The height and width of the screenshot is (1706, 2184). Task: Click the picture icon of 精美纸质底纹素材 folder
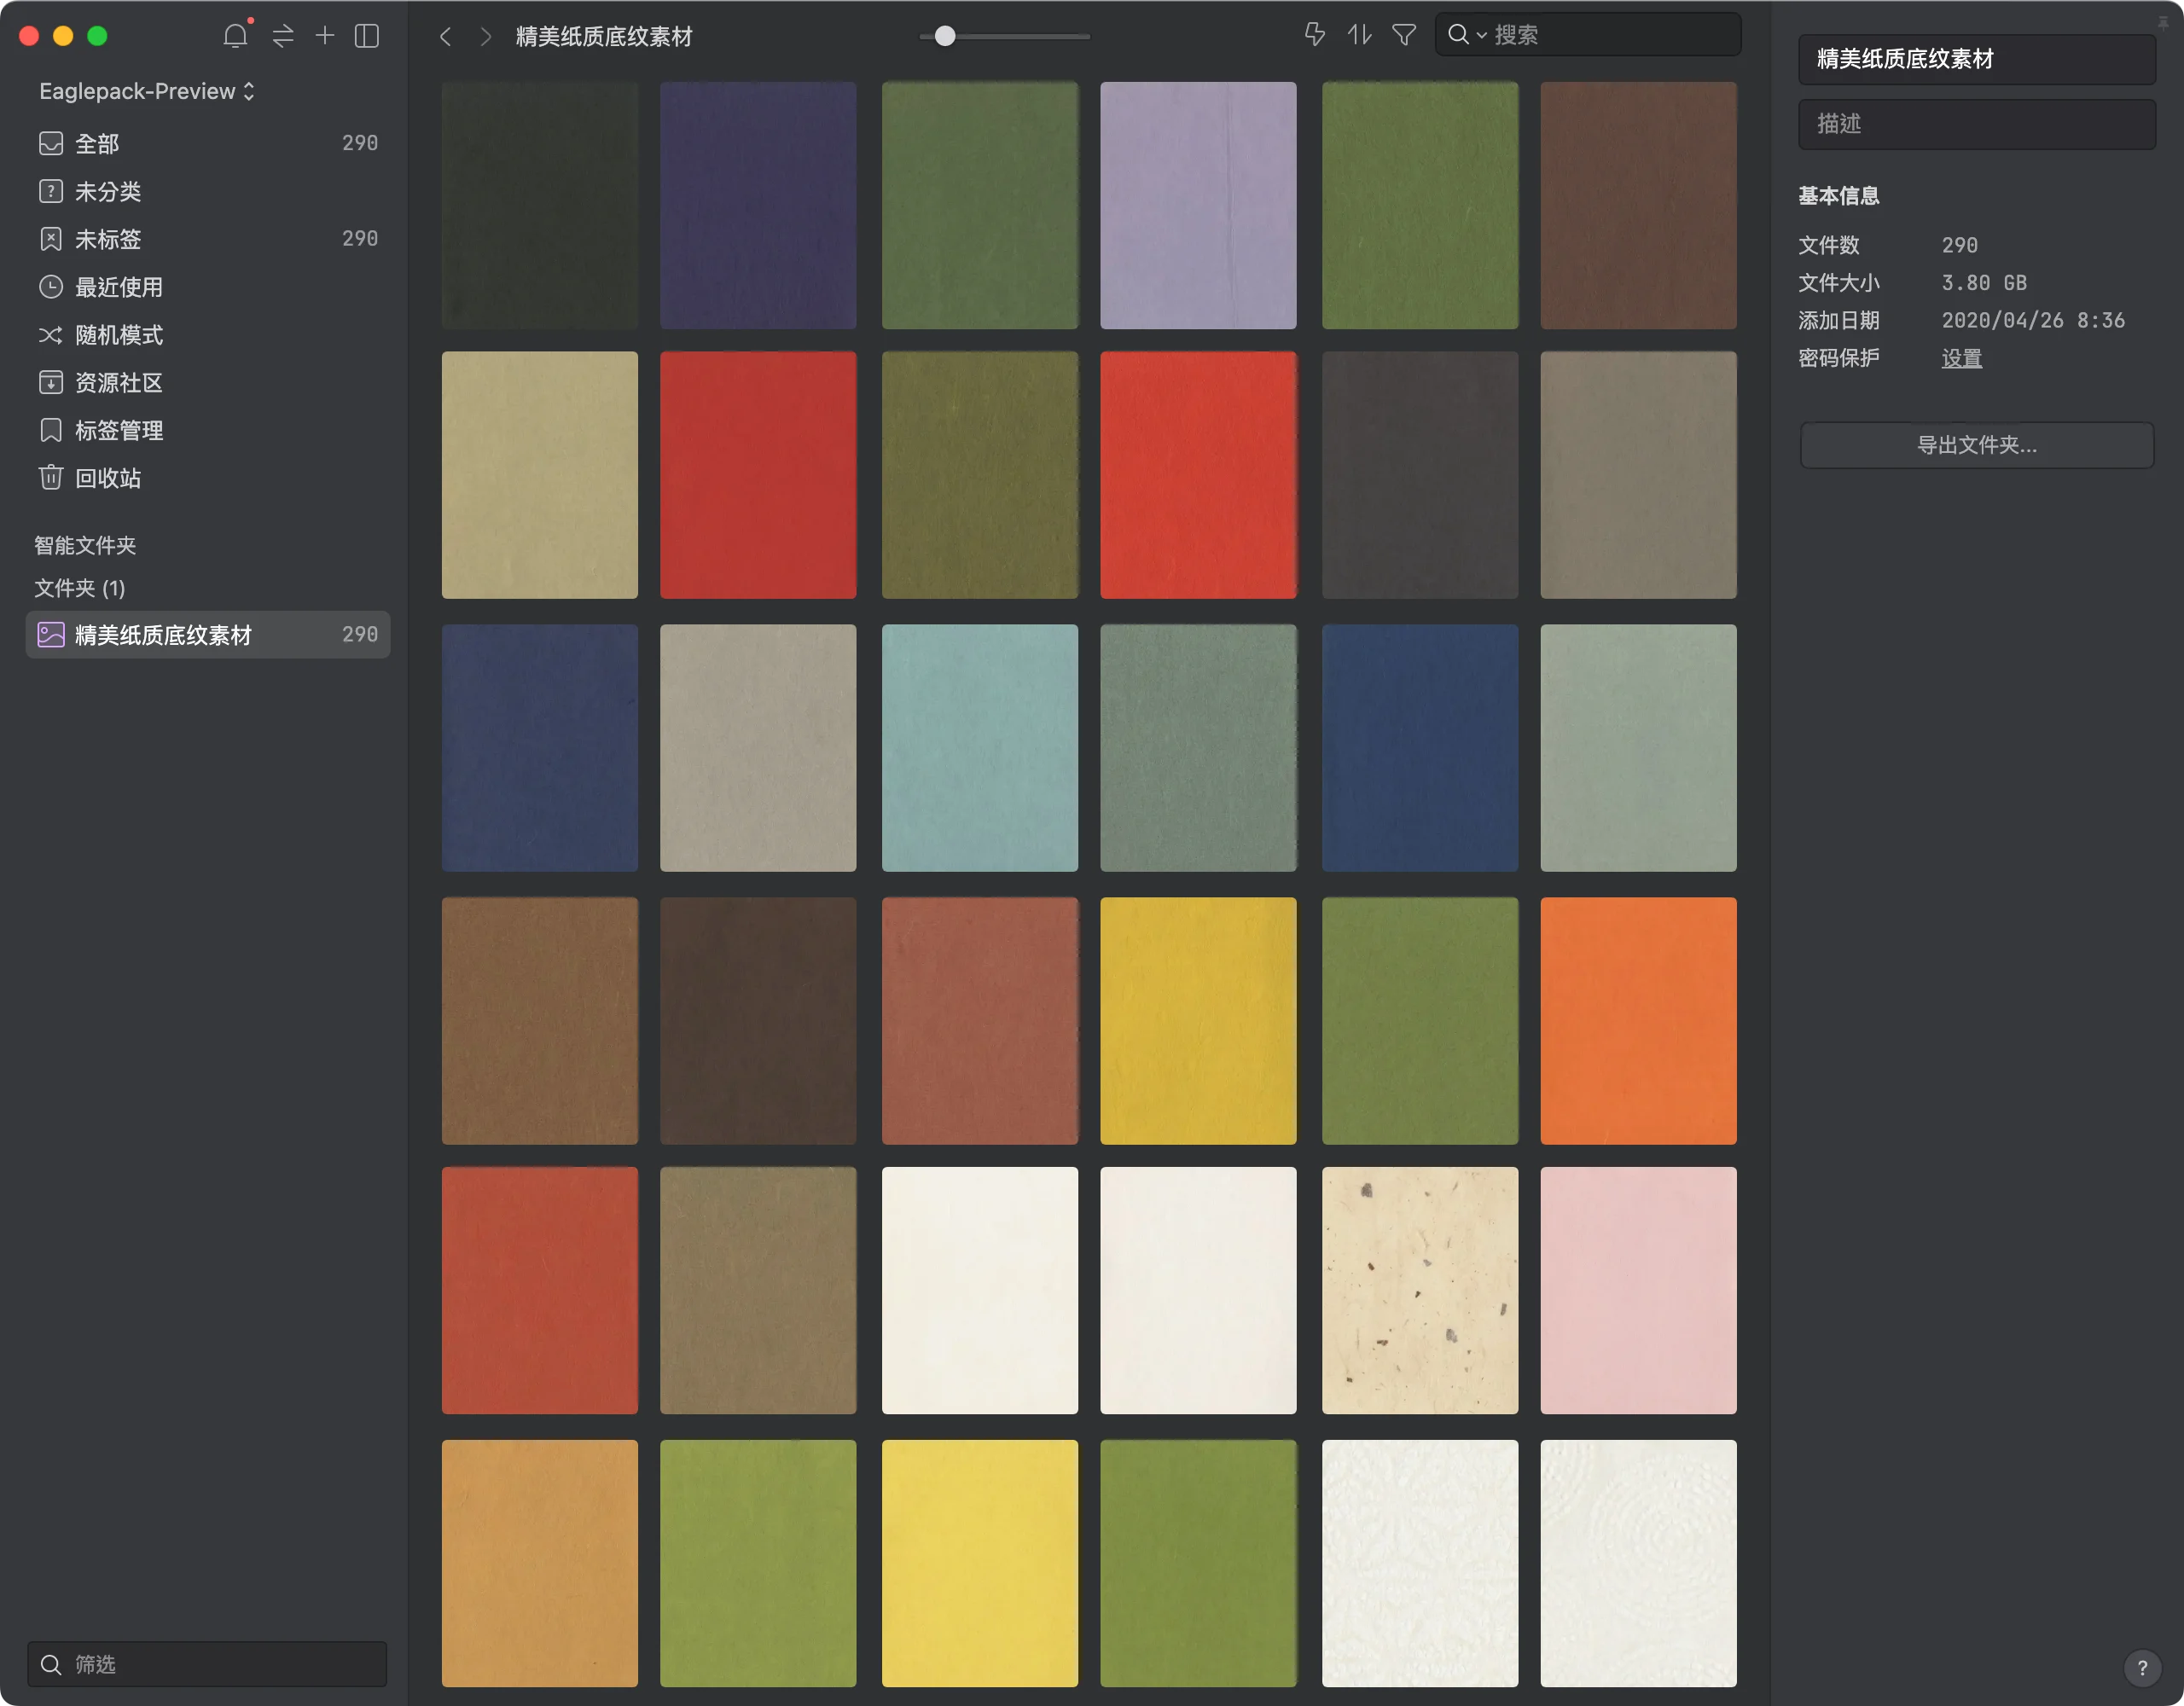(51, 635)
